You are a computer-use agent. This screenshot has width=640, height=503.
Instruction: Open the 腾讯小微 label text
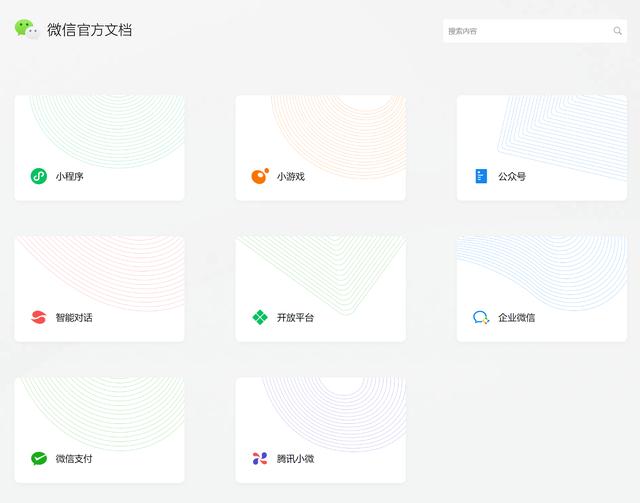coord(296,459)
